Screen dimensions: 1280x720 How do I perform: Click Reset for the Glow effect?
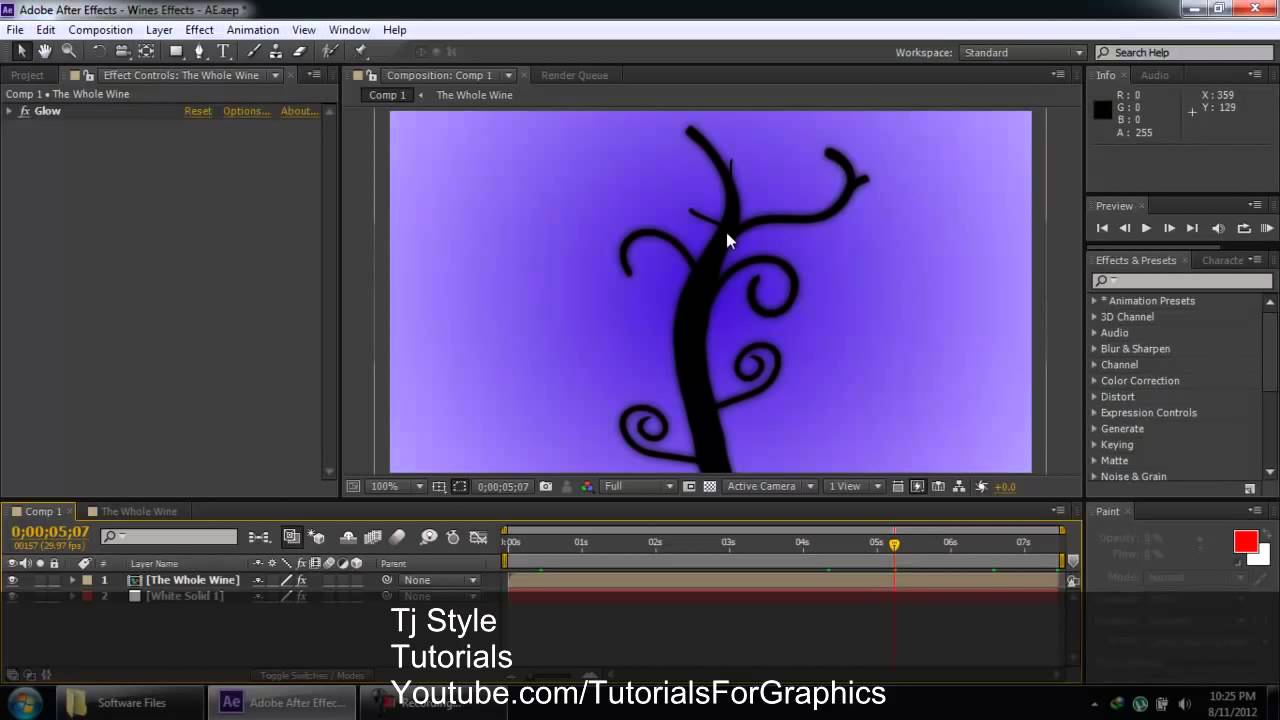198,111
